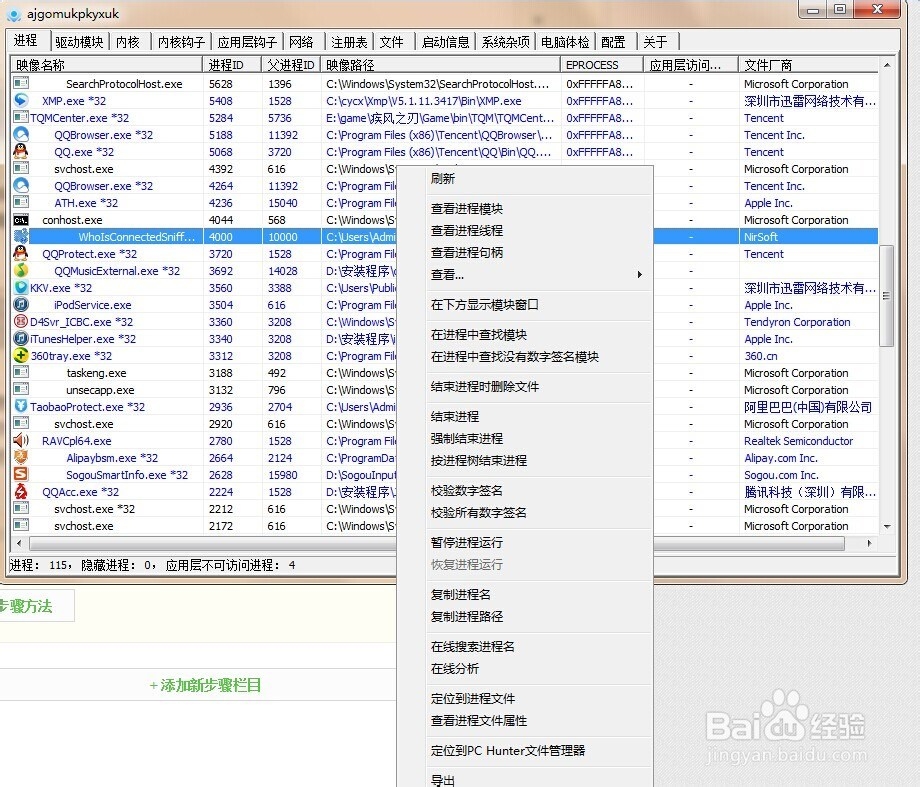
Task: Switch to the 配置 tab
Action: tap(613, 42)
